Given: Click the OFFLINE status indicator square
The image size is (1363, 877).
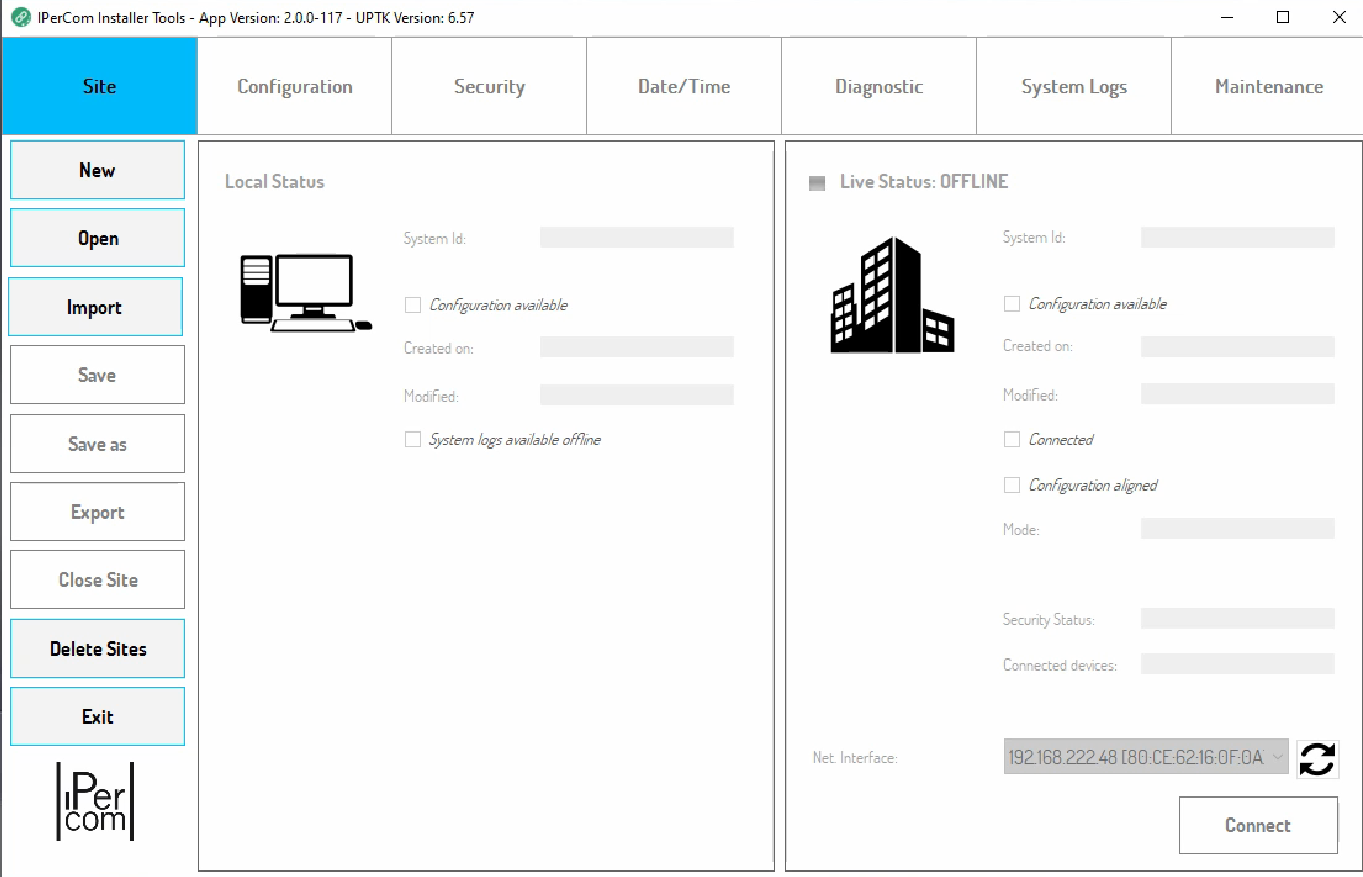Looking at the screenshot, I should [x=815, y=183].
